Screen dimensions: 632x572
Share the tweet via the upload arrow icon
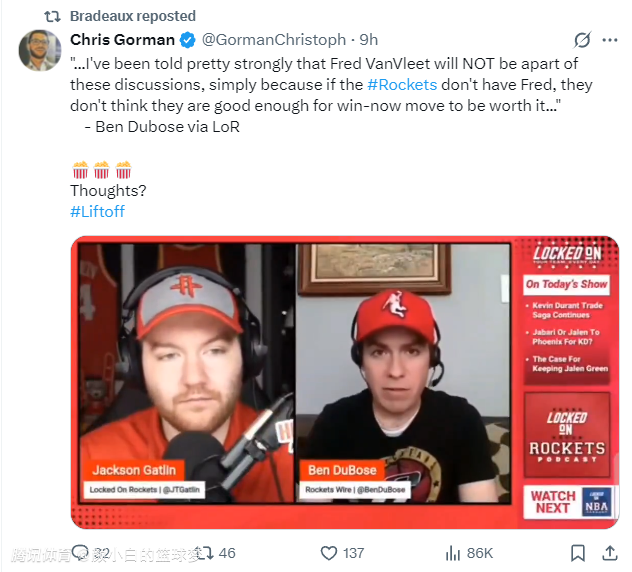click(610, 553)
